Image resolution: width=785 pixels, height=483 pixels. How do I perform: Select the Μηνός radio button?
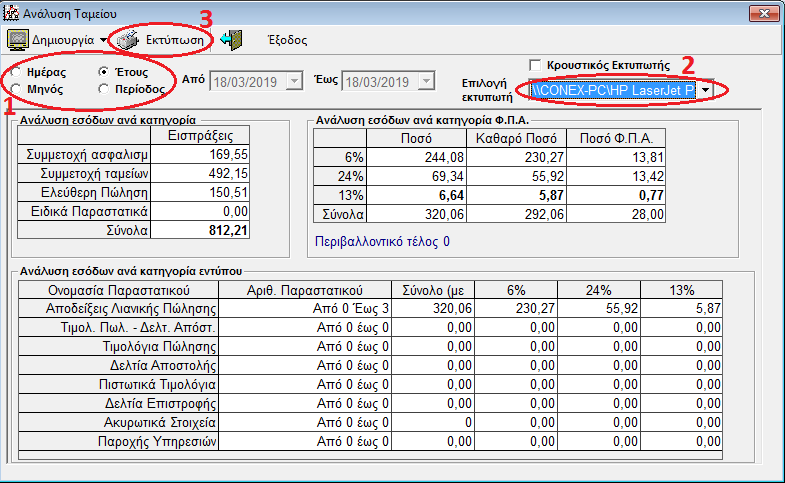tap(16, 89)
